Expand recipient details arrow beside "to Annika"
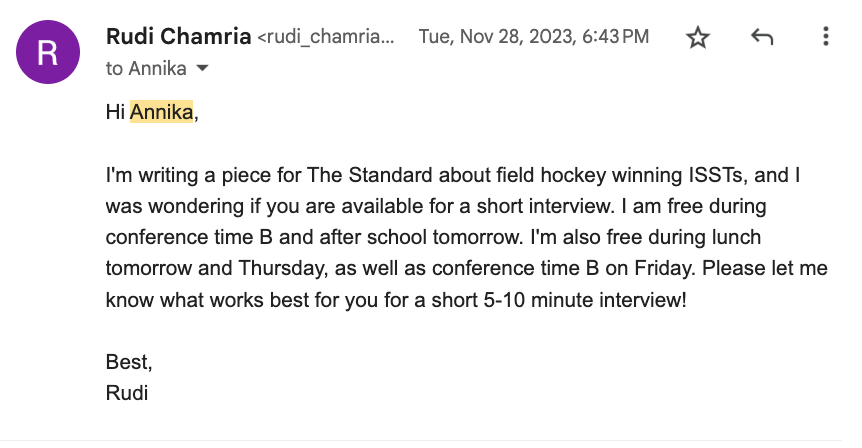The image size is (862, 448). point(202,69)
